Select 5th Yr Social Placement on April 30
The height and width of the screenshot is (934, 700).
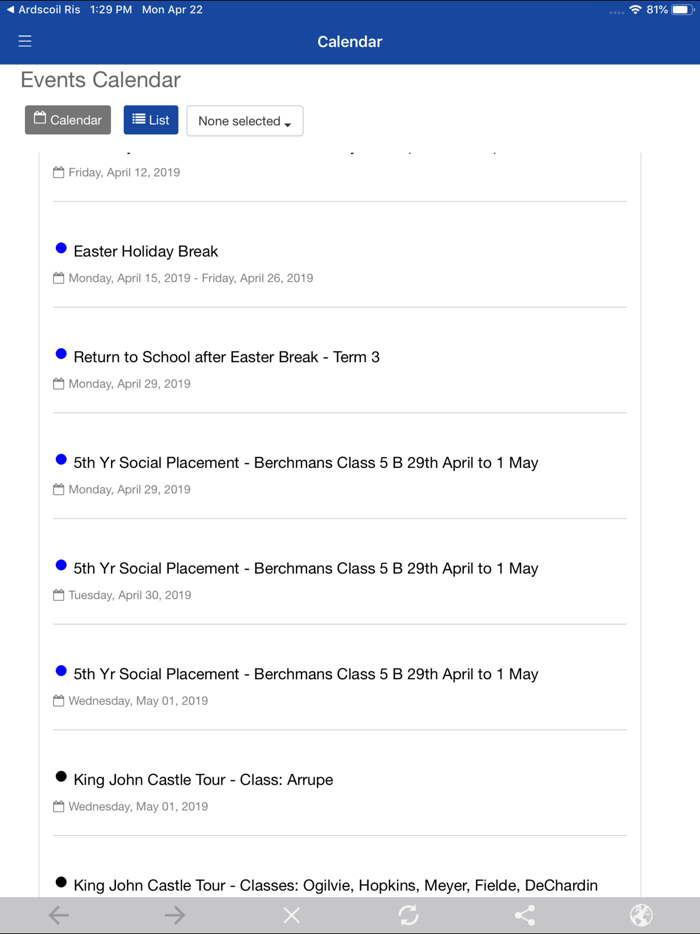tap(305, 568)
